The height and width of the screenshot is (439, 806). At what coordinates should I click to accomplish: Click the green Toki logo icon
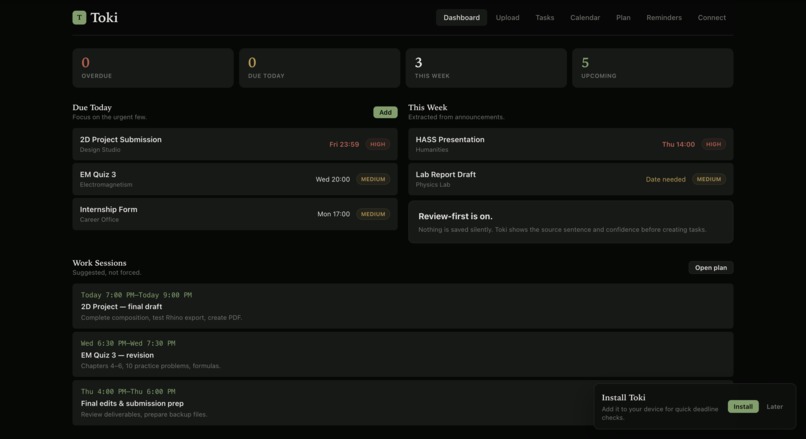79,17
